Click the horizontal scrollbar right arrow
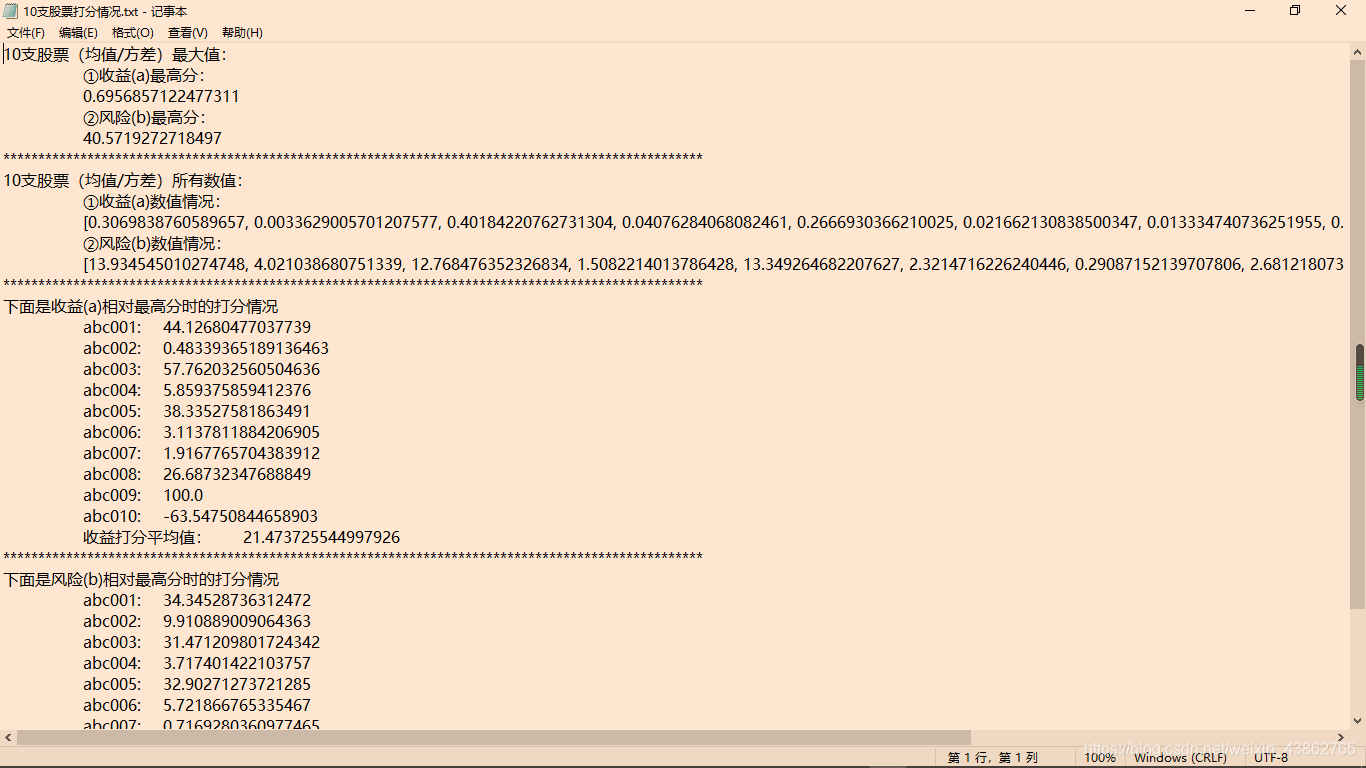Screen dimensions: 1366x768 coord(1341,737)
